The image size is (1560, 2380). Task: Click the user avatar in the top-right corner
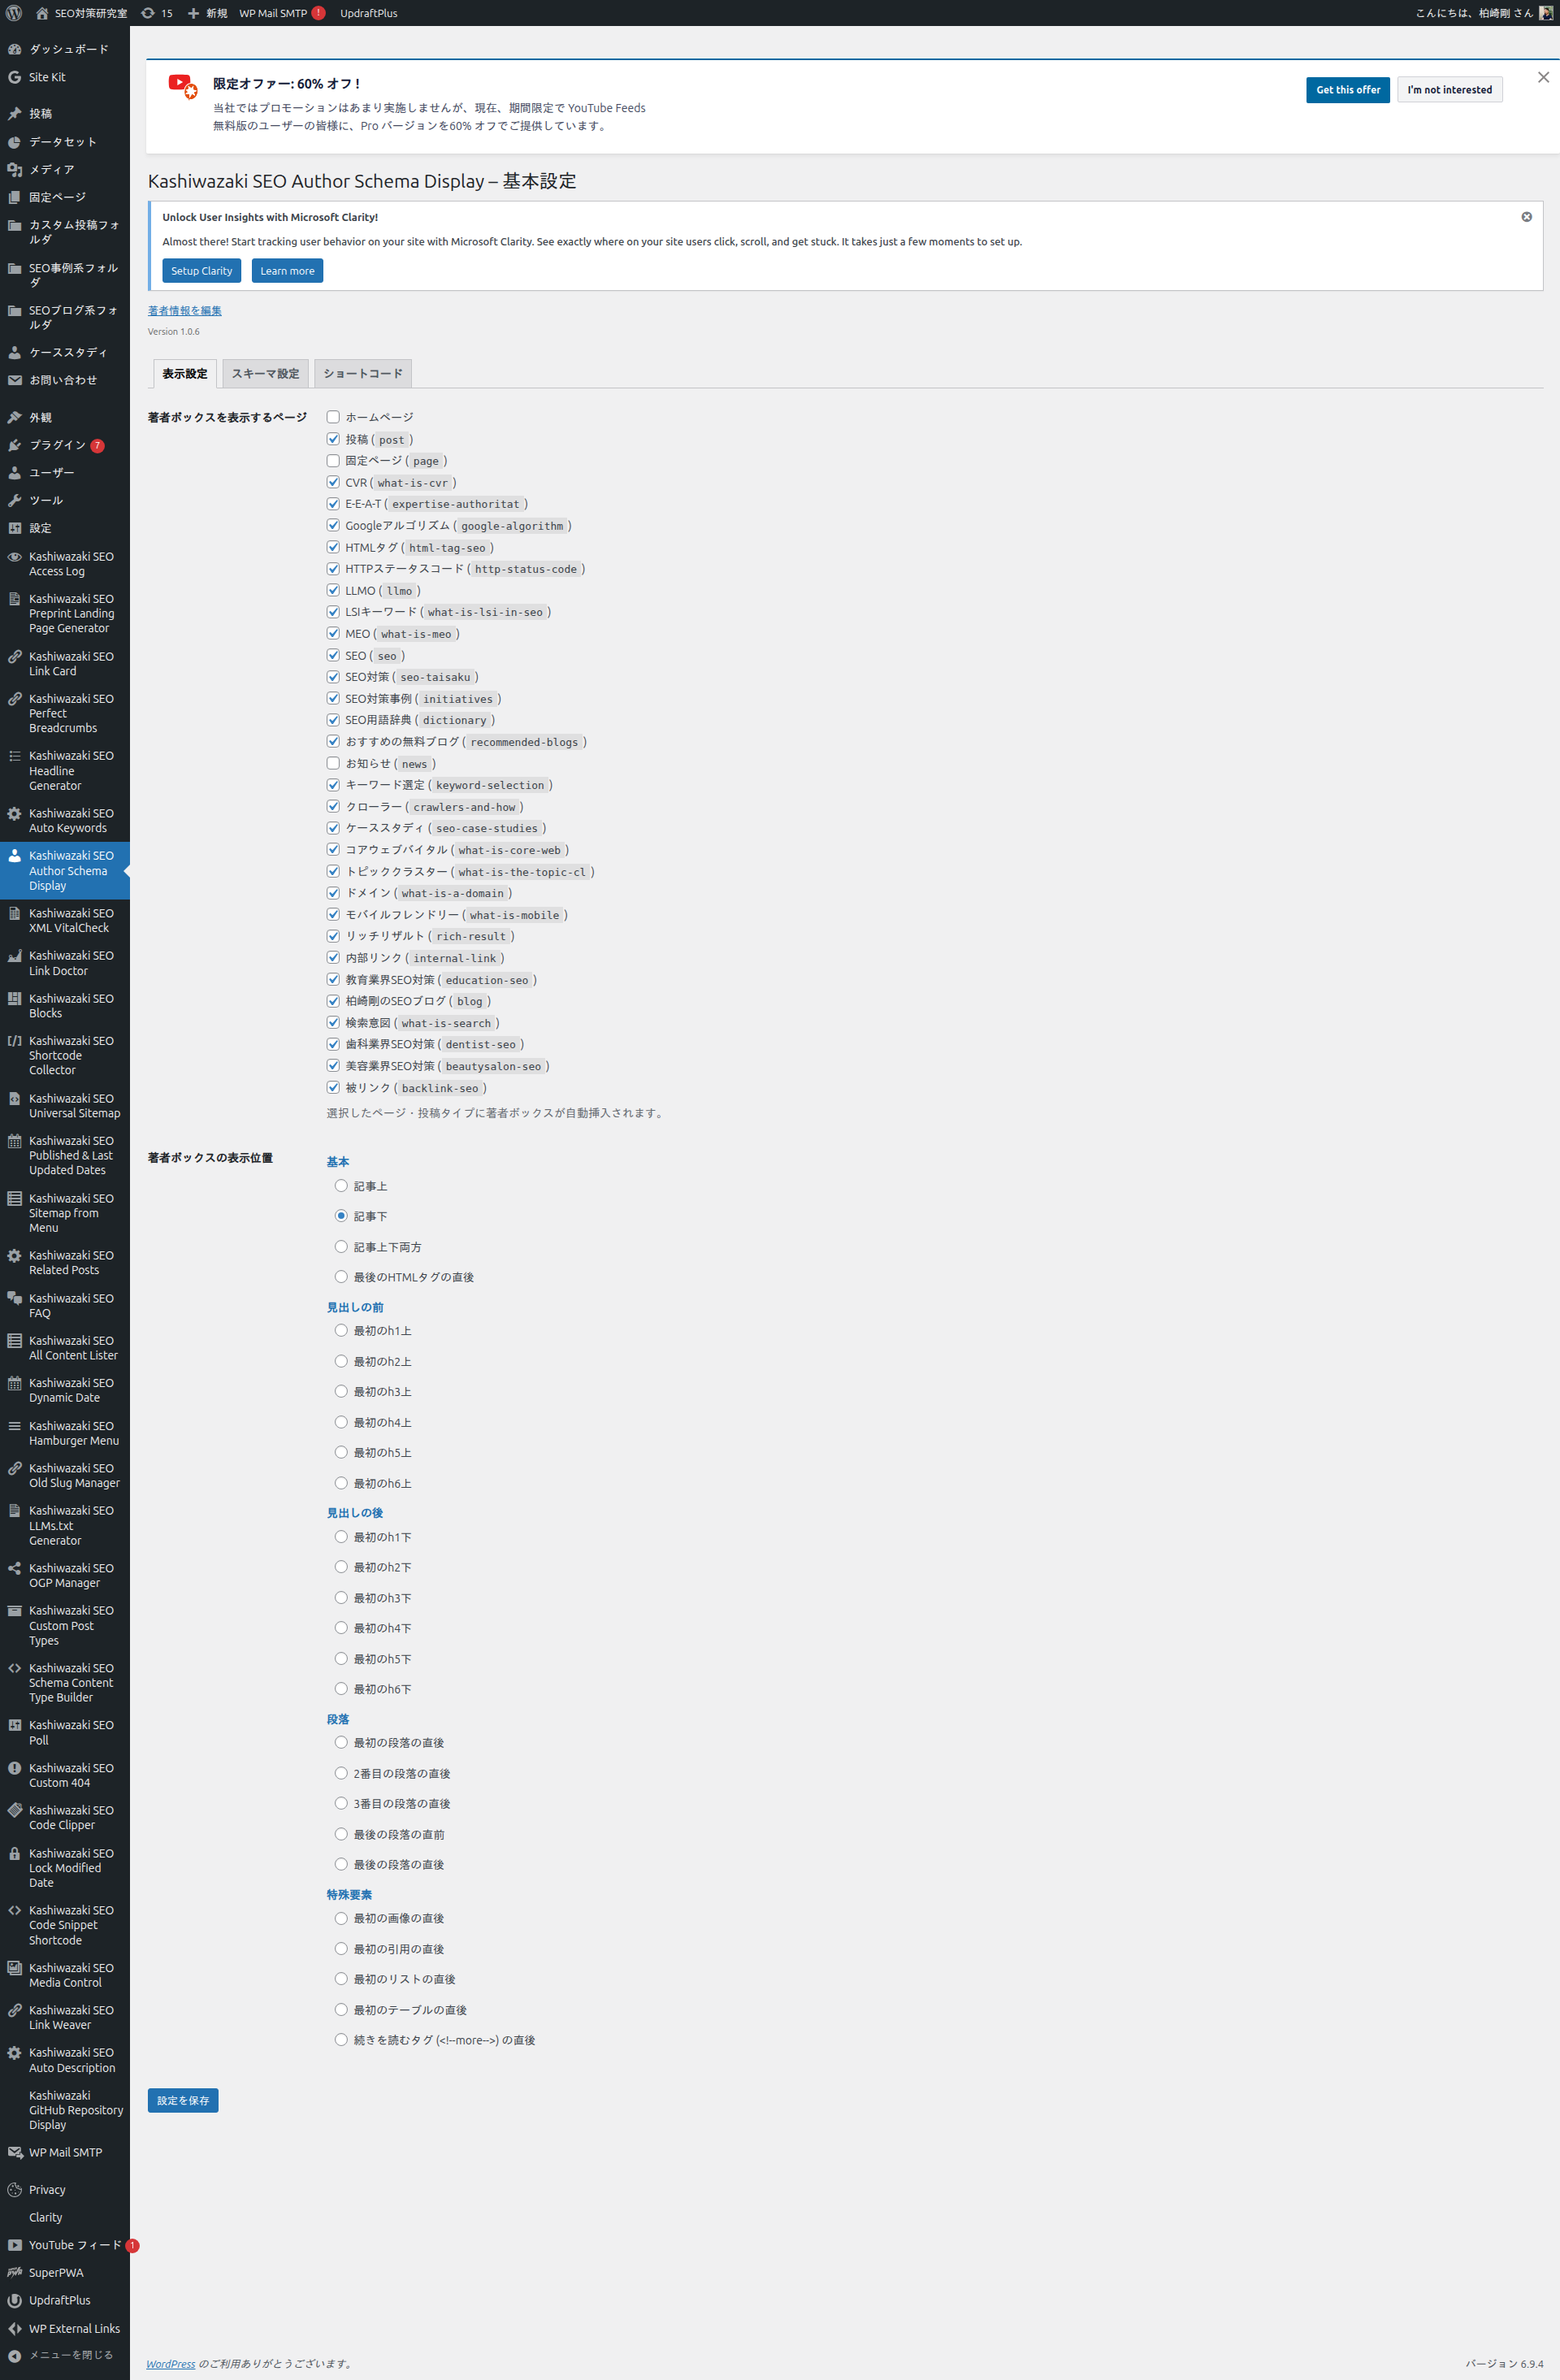(x=1546, y=13)
